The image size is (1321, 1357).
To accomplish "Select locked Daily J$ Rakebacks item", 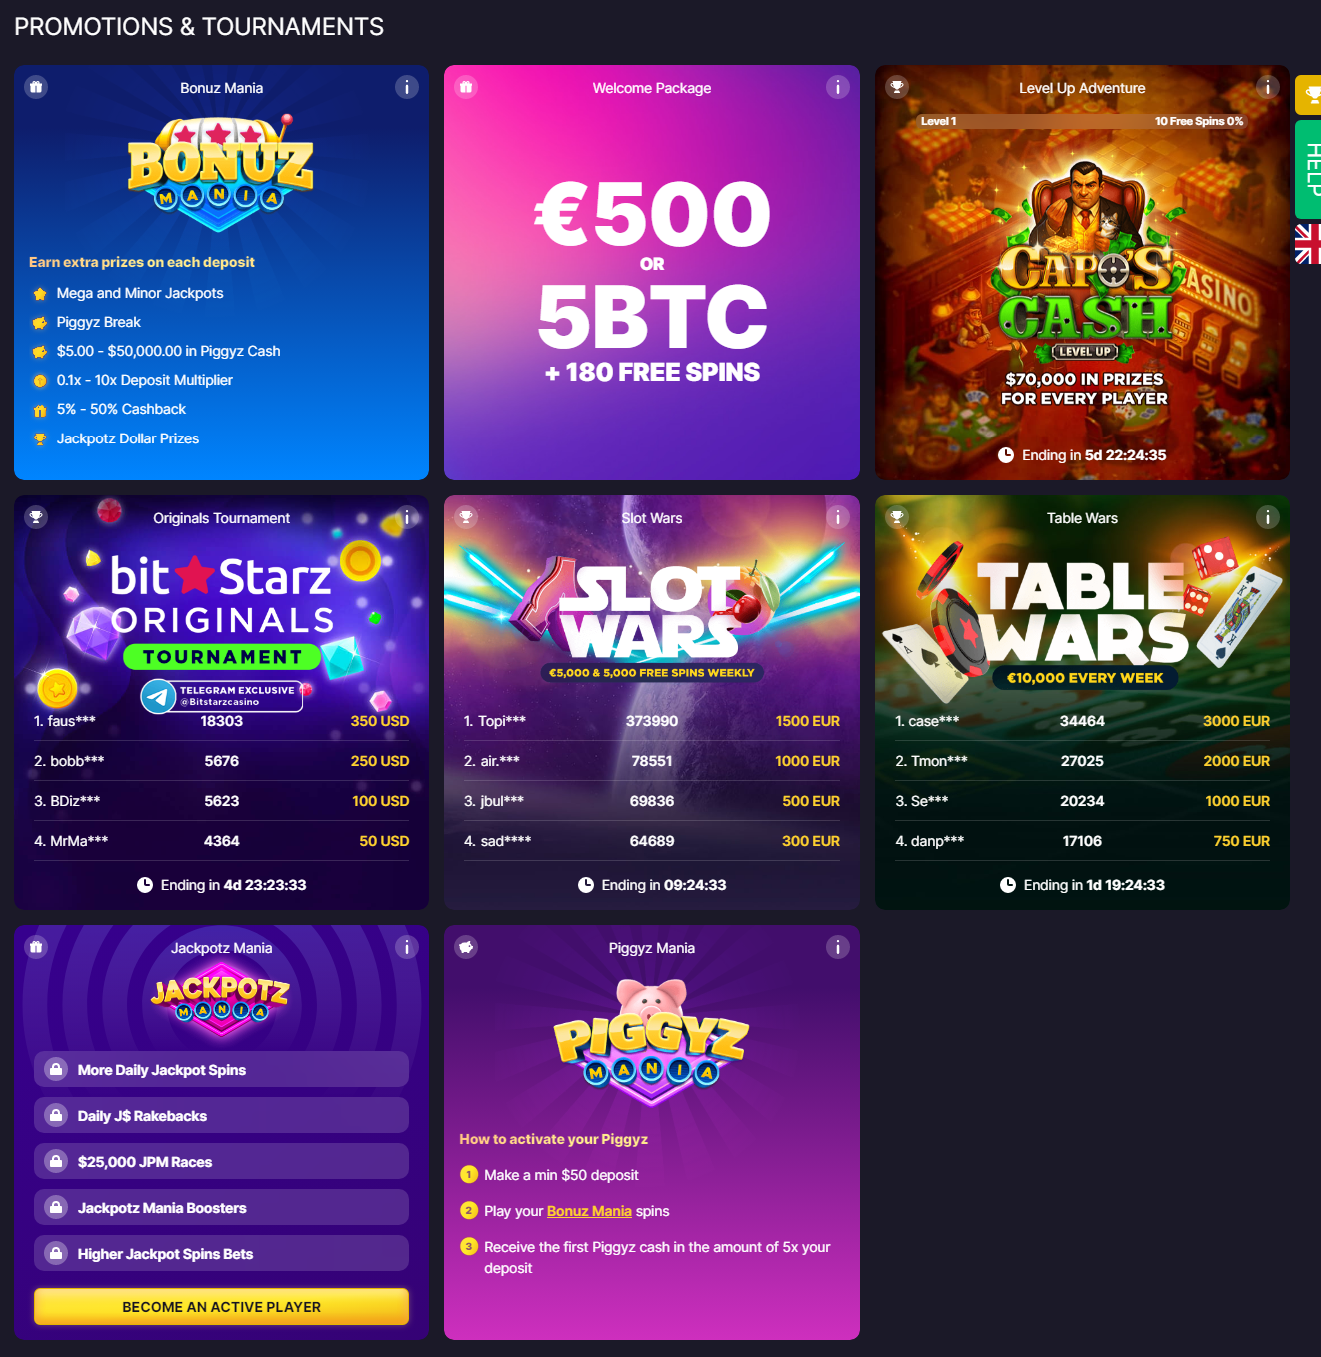I will tap(221, 1115).
